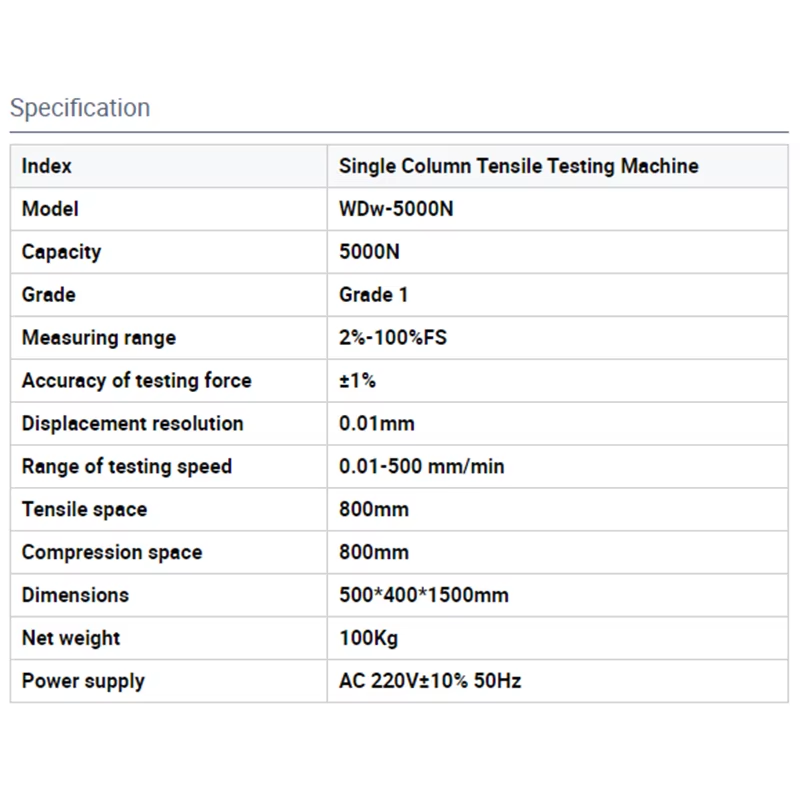Click the 100Kg net weight value
Image resolution: width=800 pixels, height=800 pixels.
369,638
